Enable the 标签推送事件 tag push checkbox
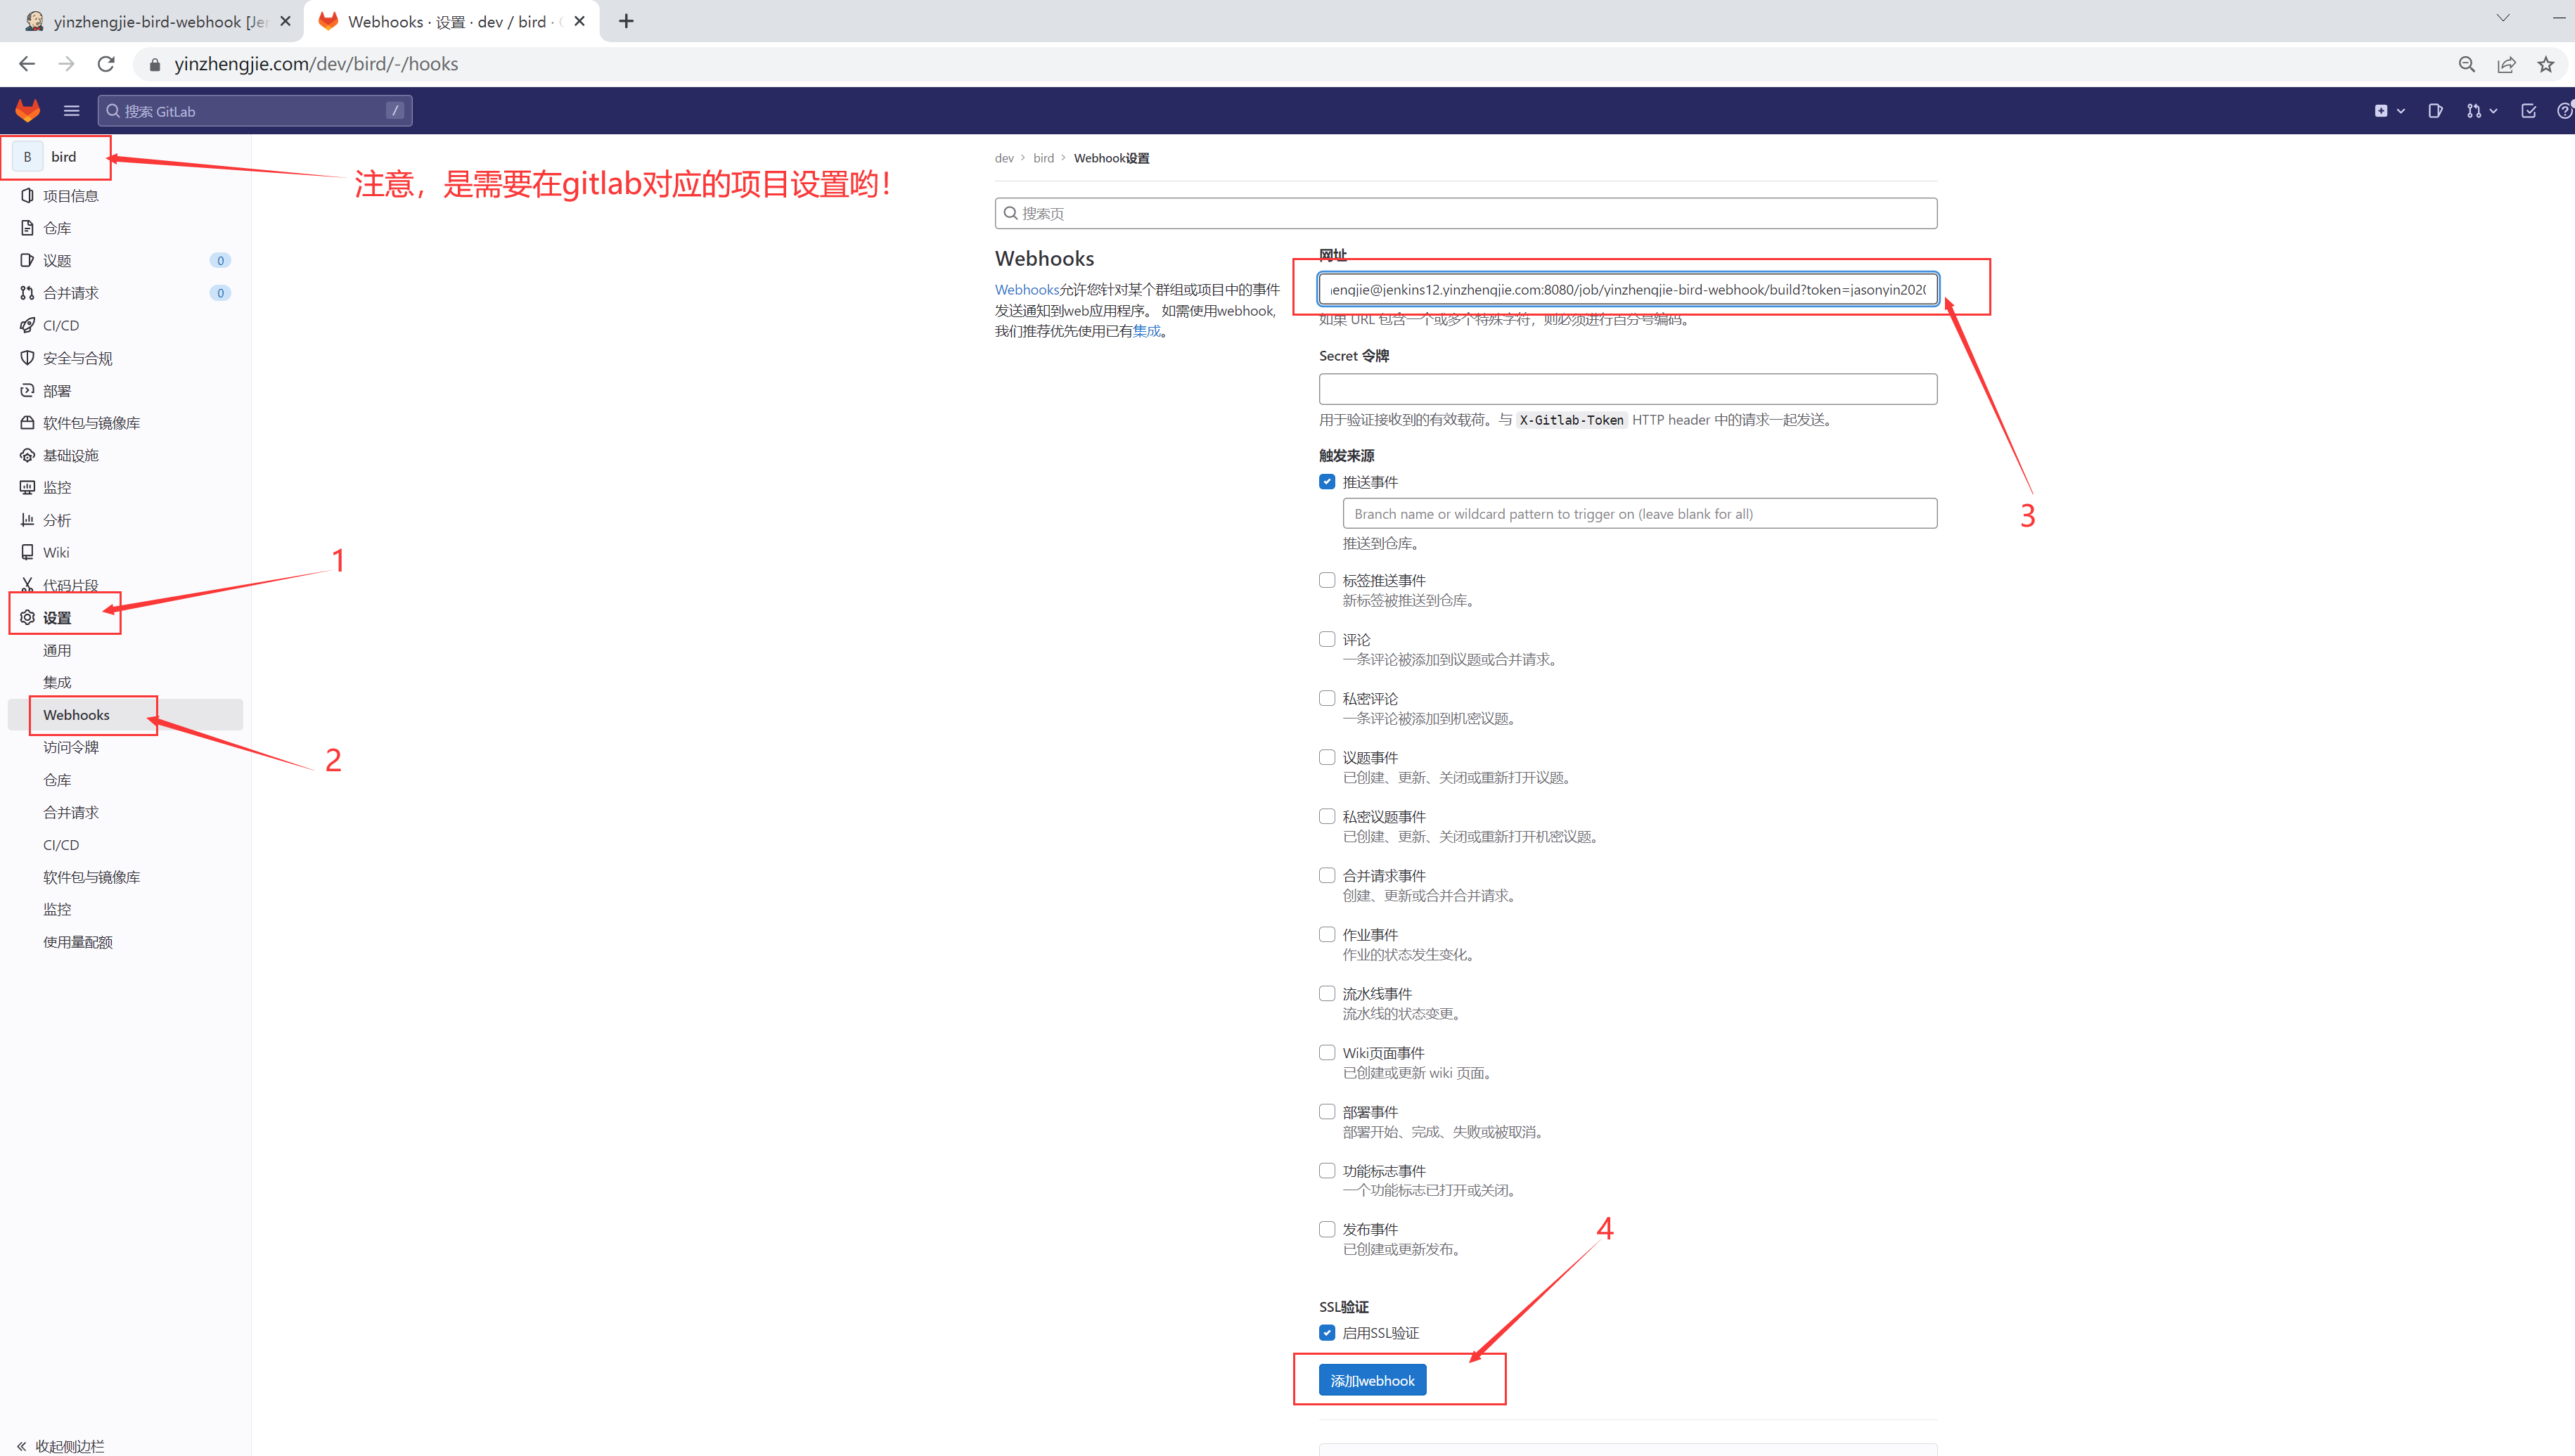This screenshot has height=1456, width=2575. (x=1327, y=580)
